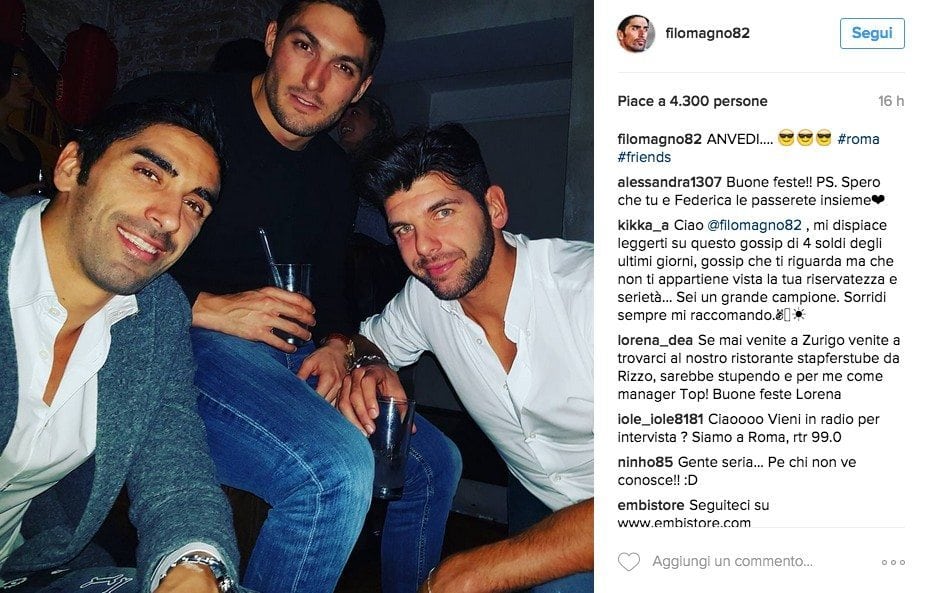Screen dimensions: 925x593
Task: Click the heart like icon
Action: (628, 561)
